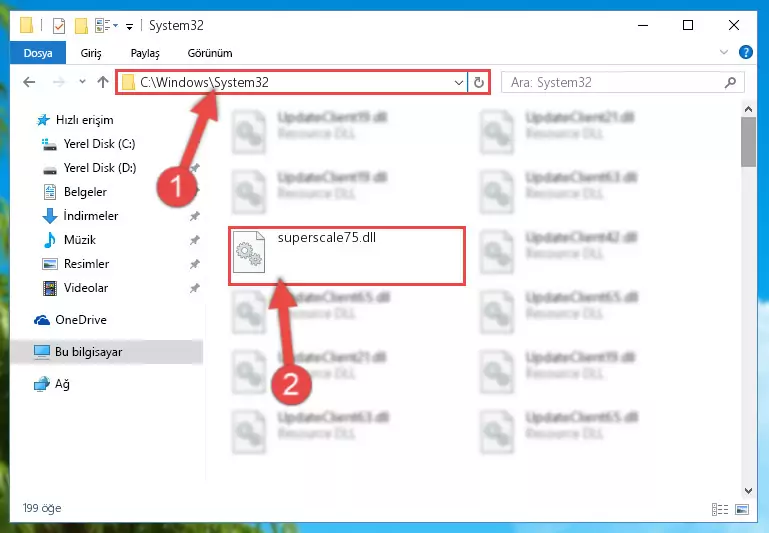Switch to large icons view in status bar
The image size is (769, 533).
point(742,509)
